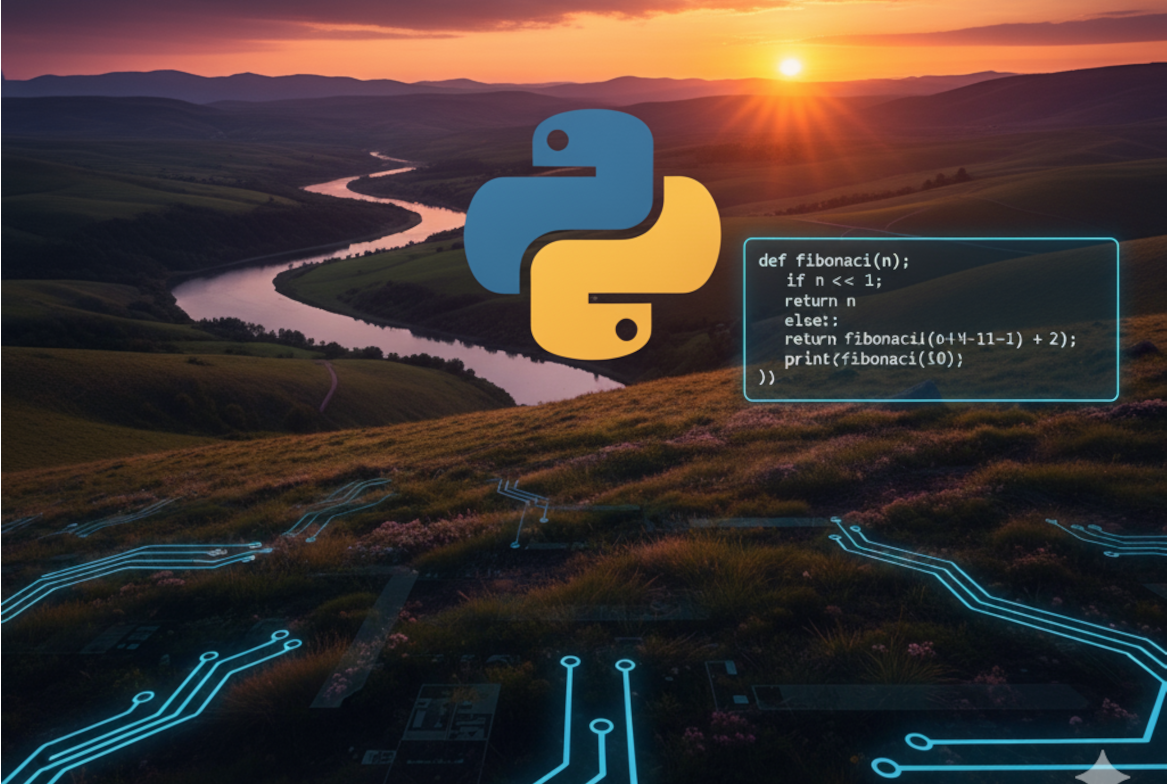The image size is (1168, 784).
Task: Click the setting sun on the horizon
Action: [x=790, y=67]
